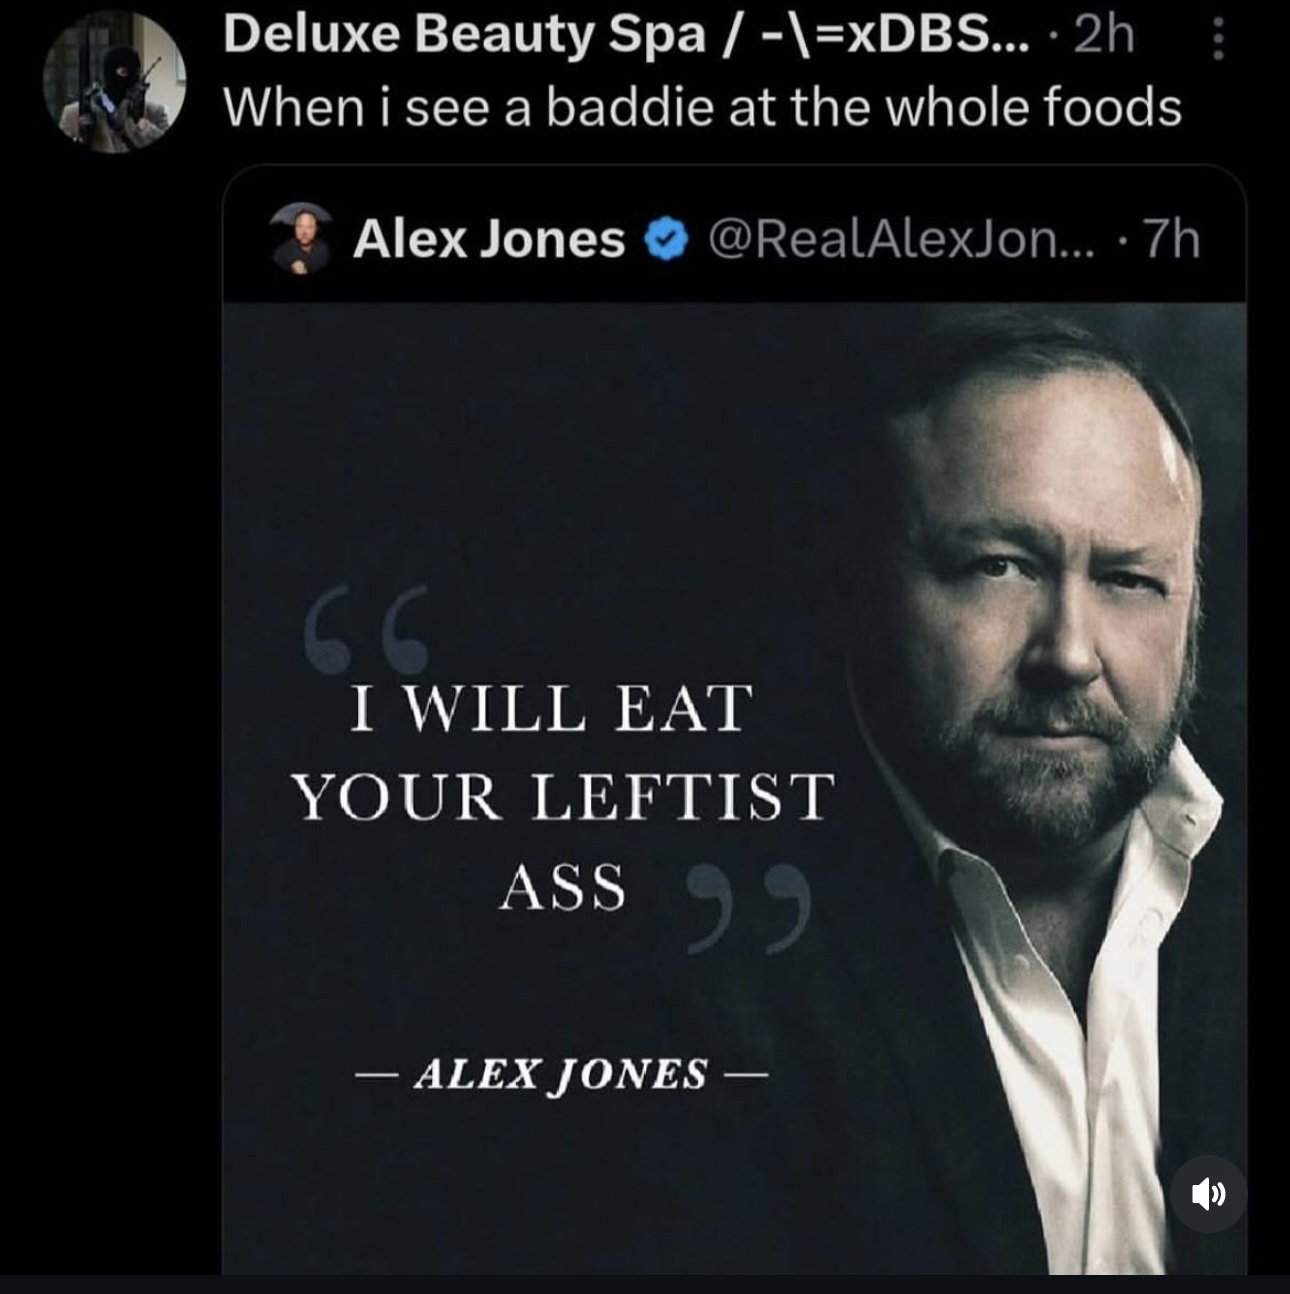Open the quoted tweet header bar
1290x1294 pixels.
pos(734,238)
